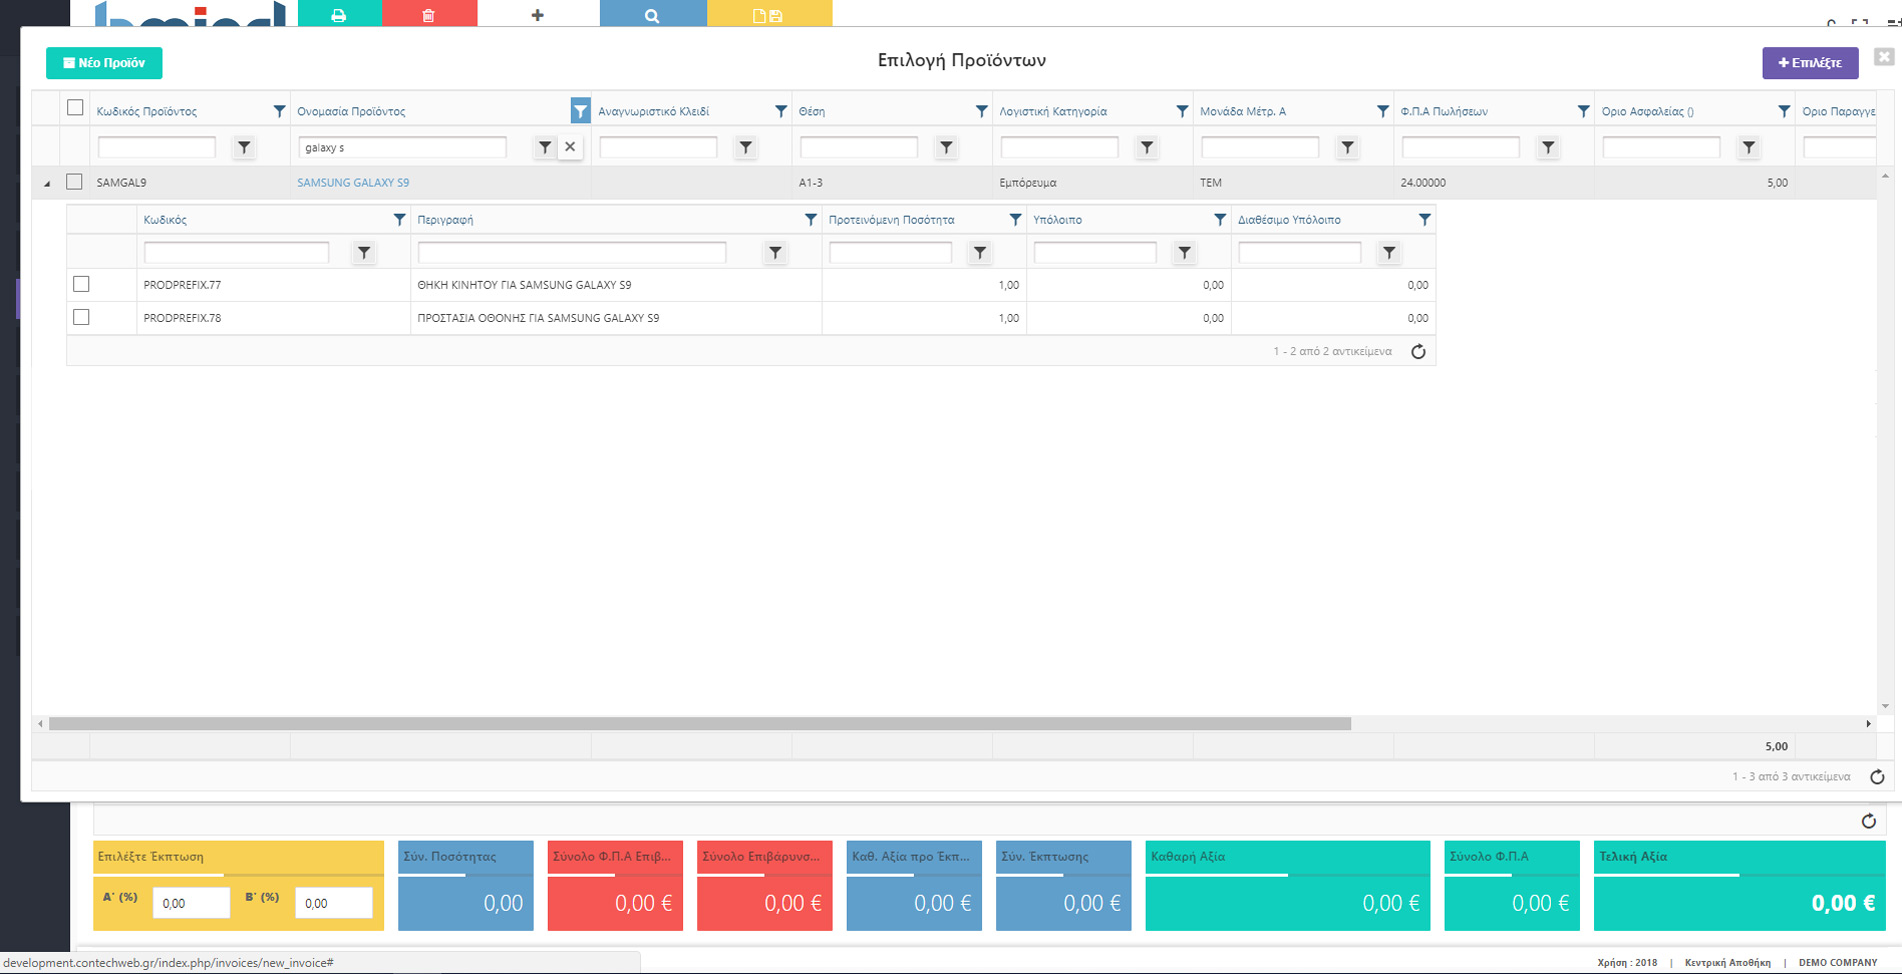This screenshot has width=1902, height=974.
Task: Collapse the SAMGAL9 row detail
Action: point(47,183)
